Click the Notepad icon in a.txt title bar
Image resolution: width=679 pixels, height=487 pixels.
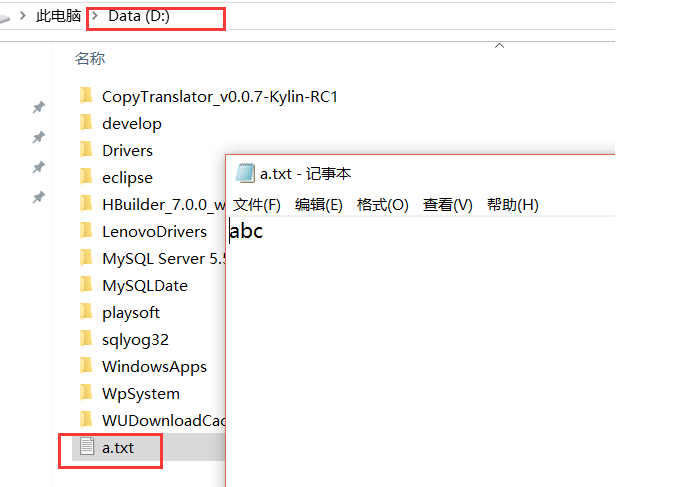click(245, 174)
